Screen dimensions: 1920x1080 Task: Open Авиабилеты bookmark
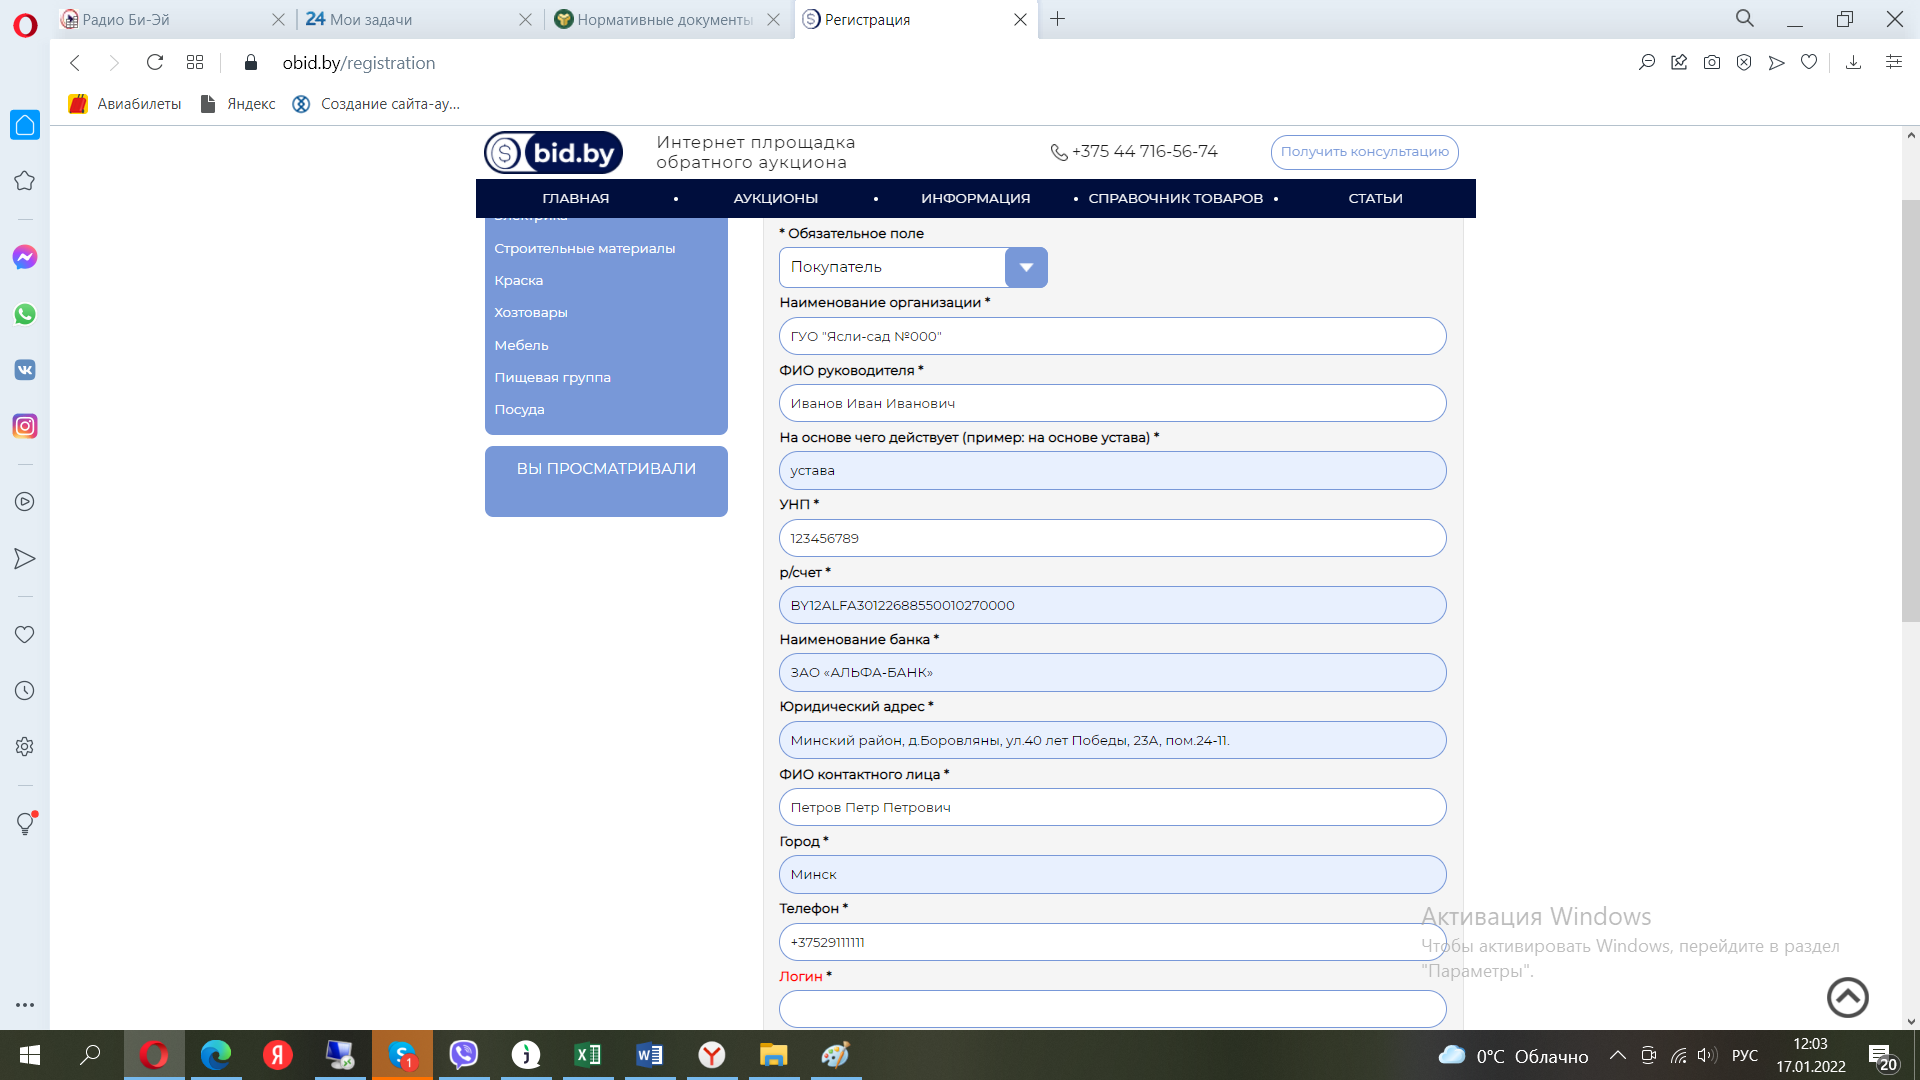coord(125,104)
